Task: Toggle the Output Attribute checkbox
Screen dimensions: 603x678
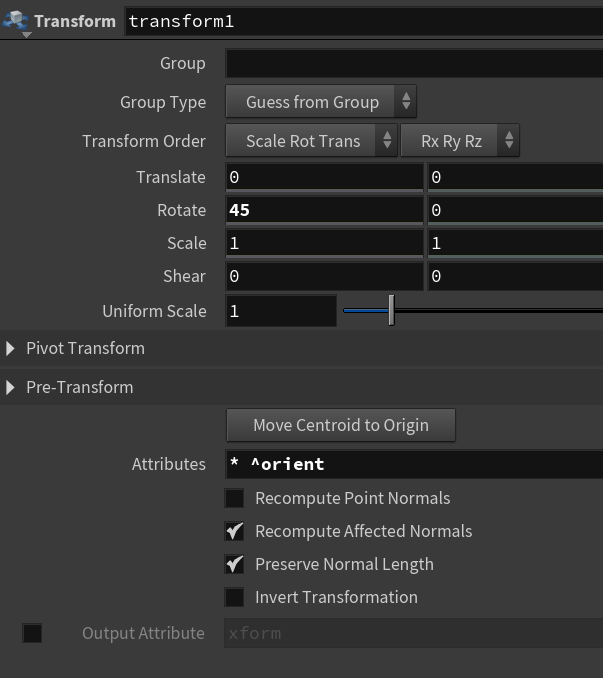Action: pos(32,633)
